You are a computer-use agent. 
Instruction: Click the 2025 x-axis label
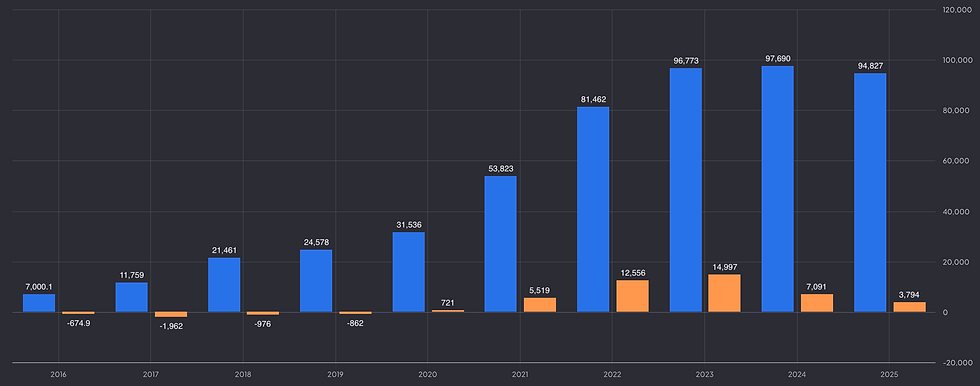coord(889,374)
